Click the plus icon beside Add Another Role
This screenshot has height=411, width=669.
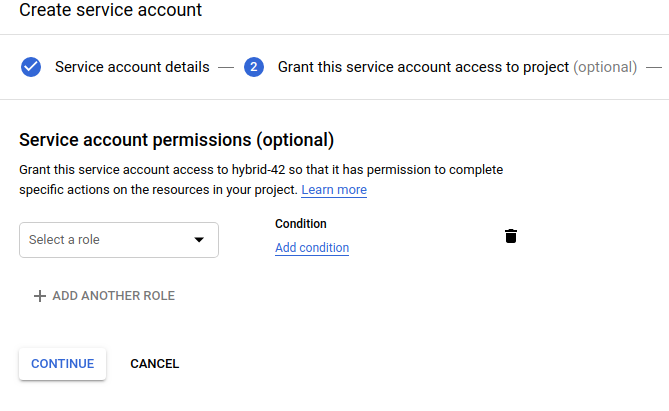point(40,296)
